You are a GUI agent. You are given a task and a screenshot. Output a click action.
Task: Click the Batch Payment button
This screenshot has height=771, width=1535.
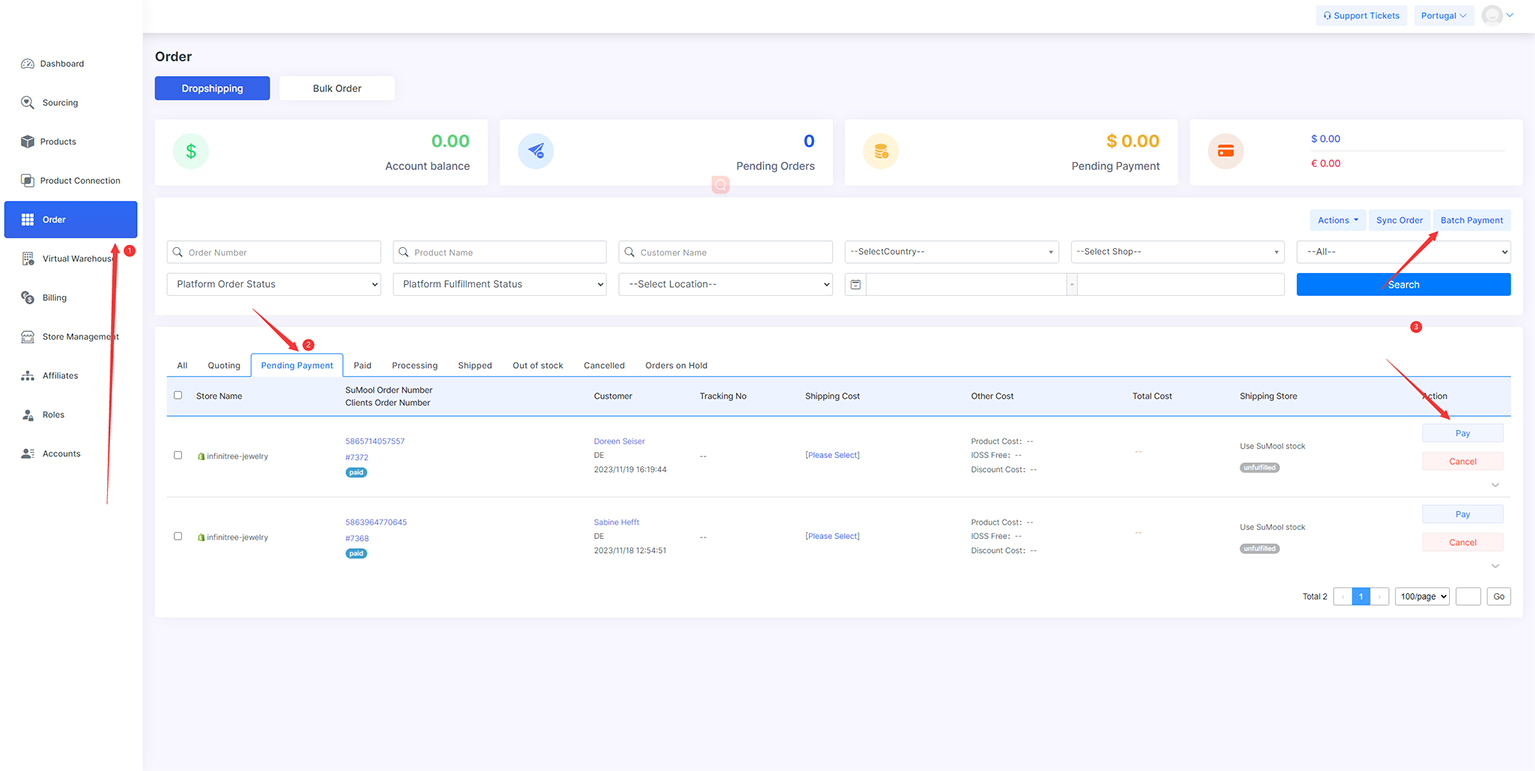[1471, 220]
